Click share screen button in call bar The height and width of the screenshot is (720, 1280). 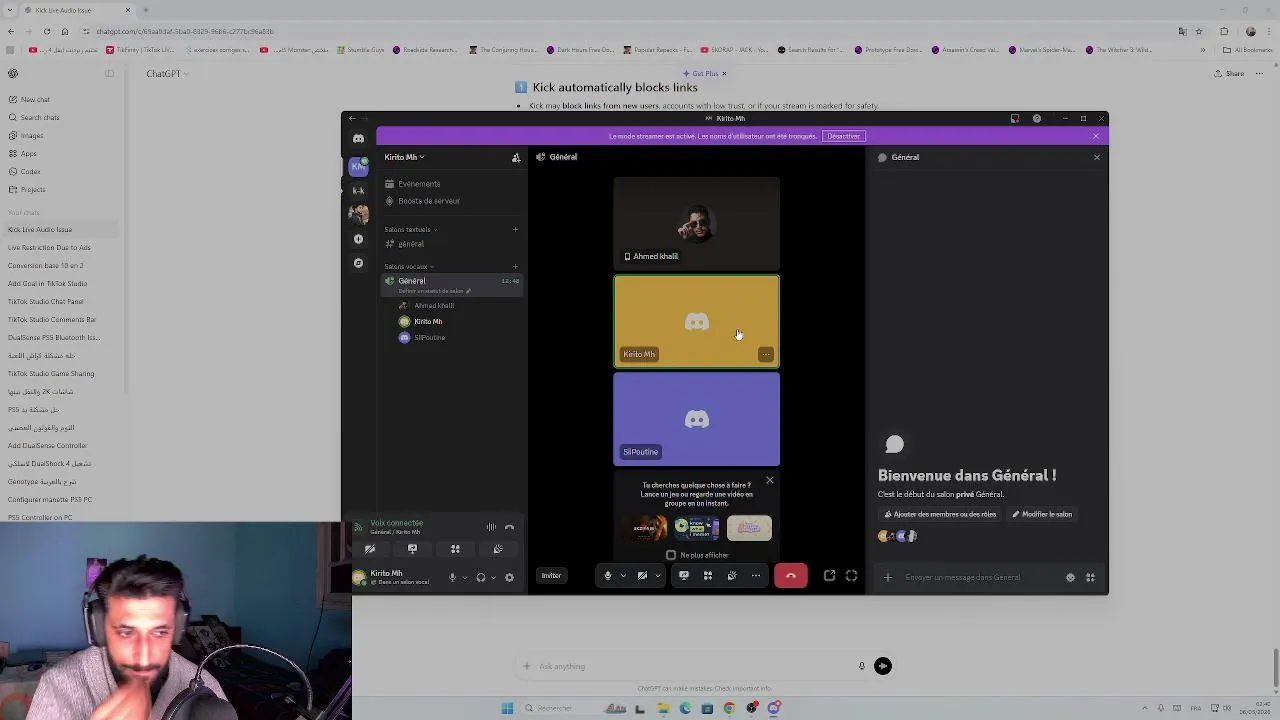click(684, 576)
